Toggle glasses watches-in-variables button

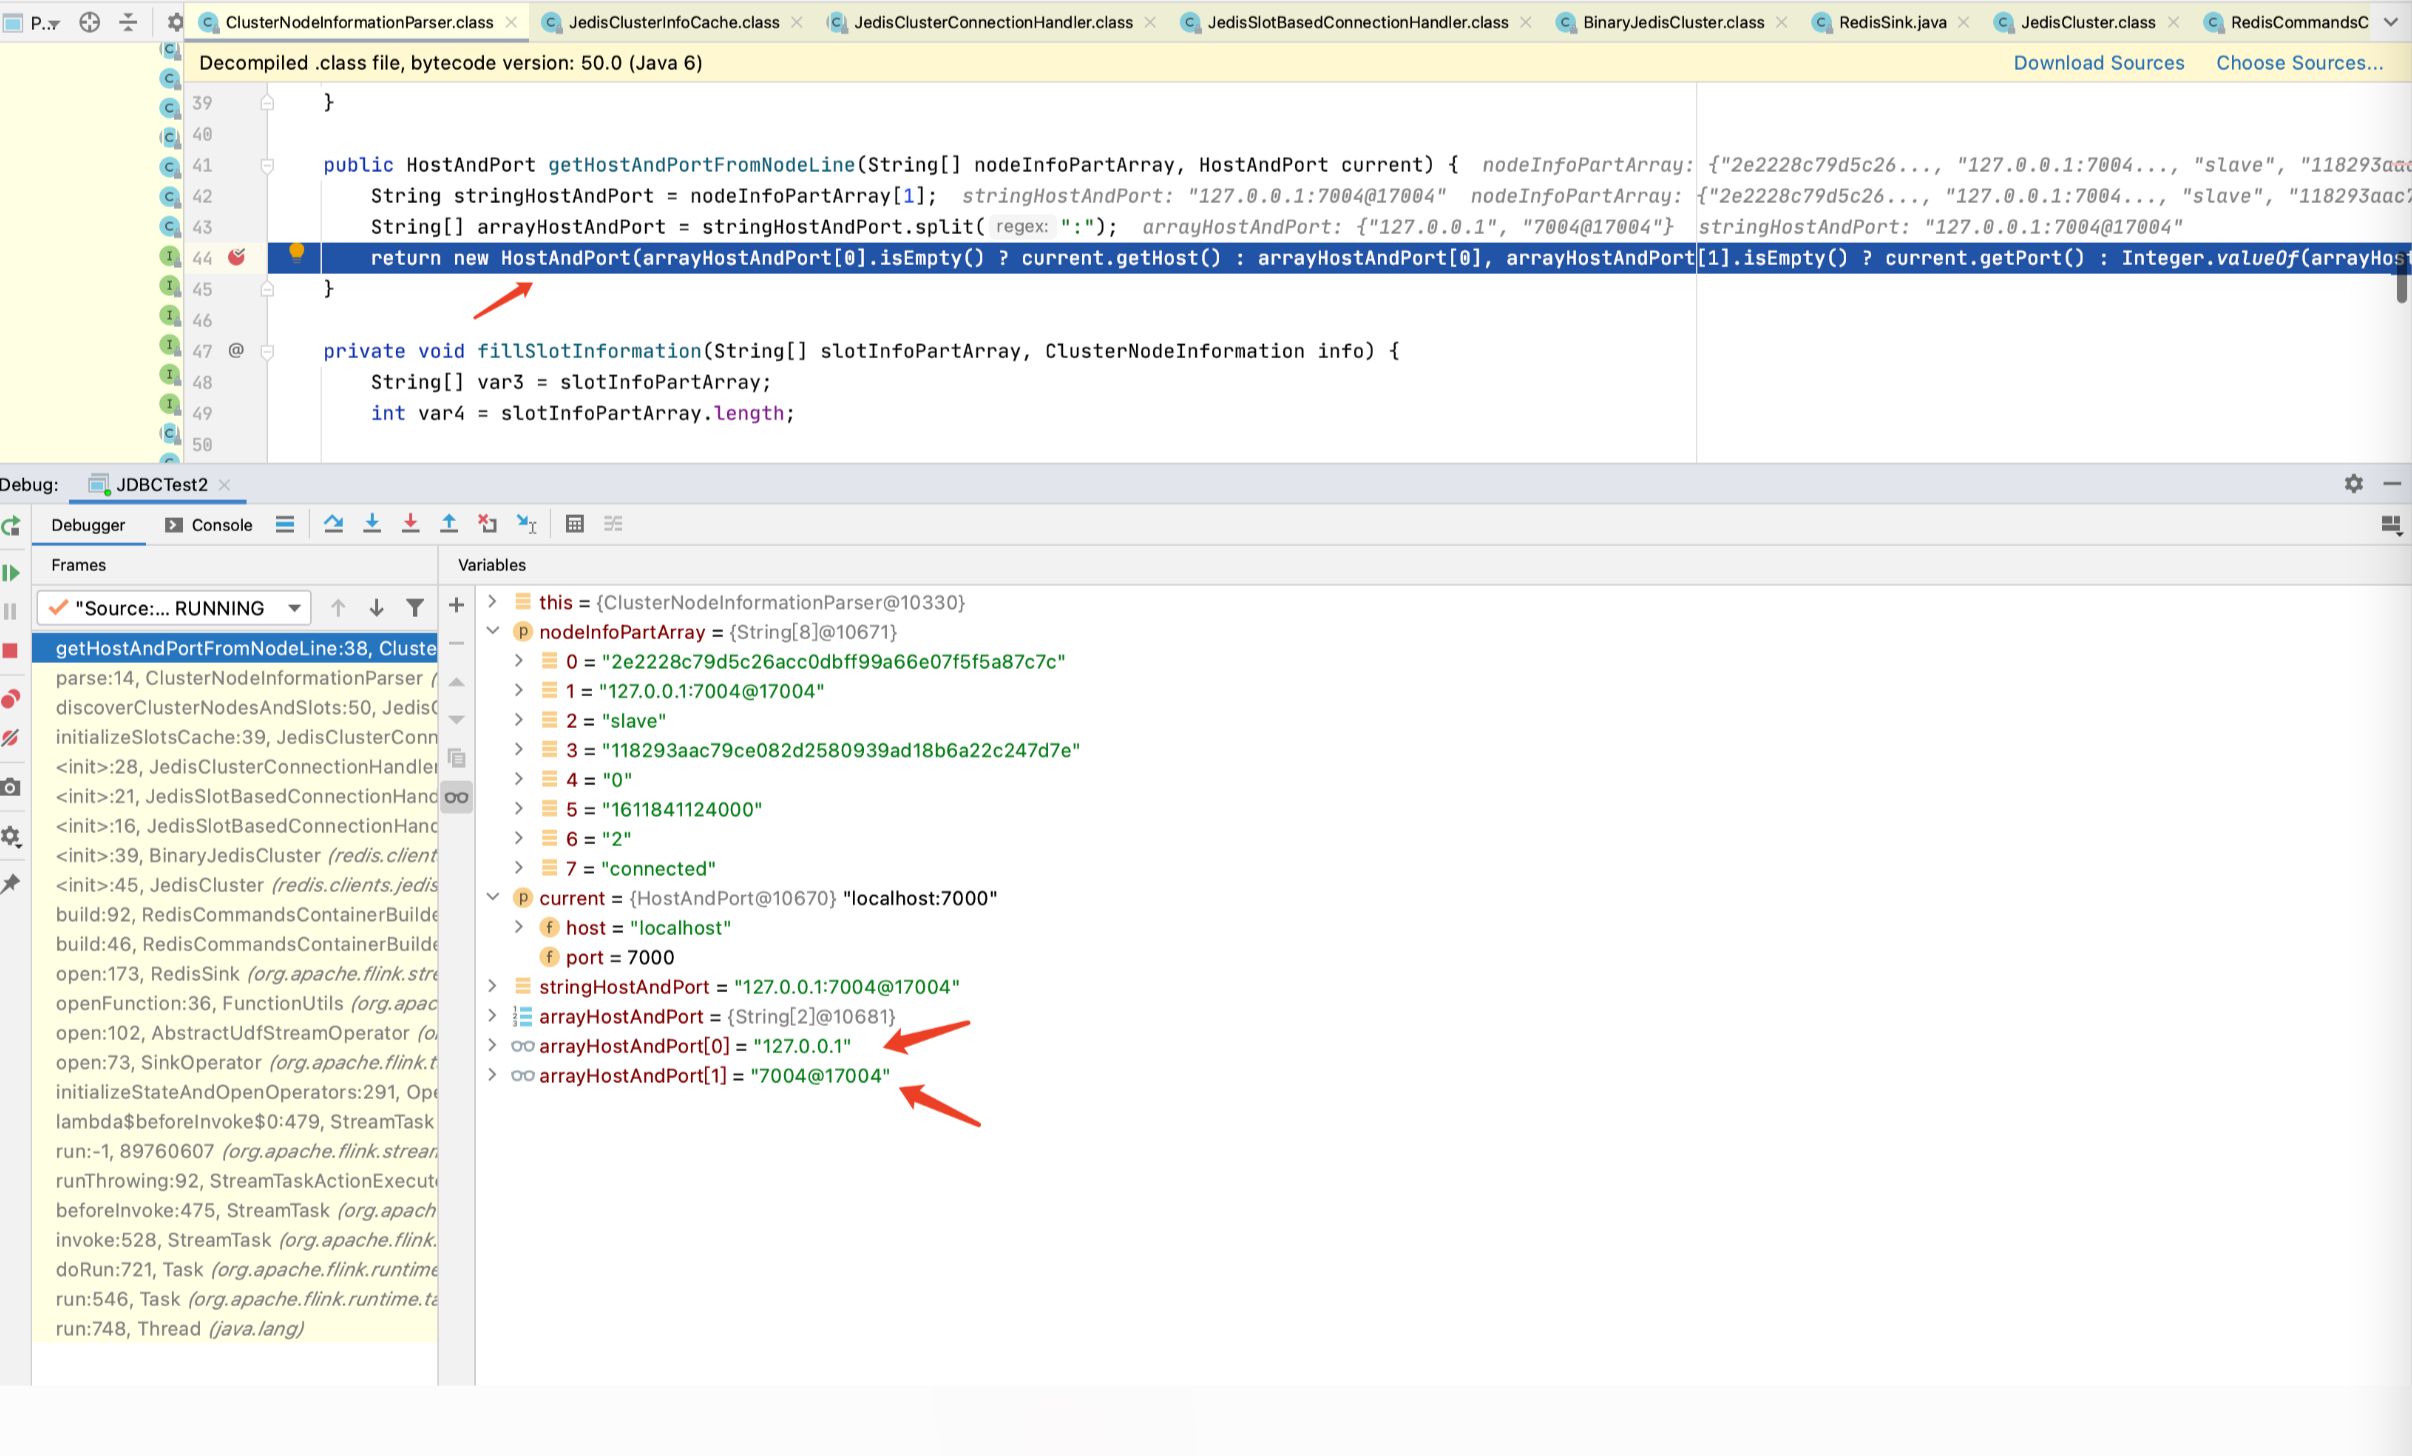tap(457, 797)
